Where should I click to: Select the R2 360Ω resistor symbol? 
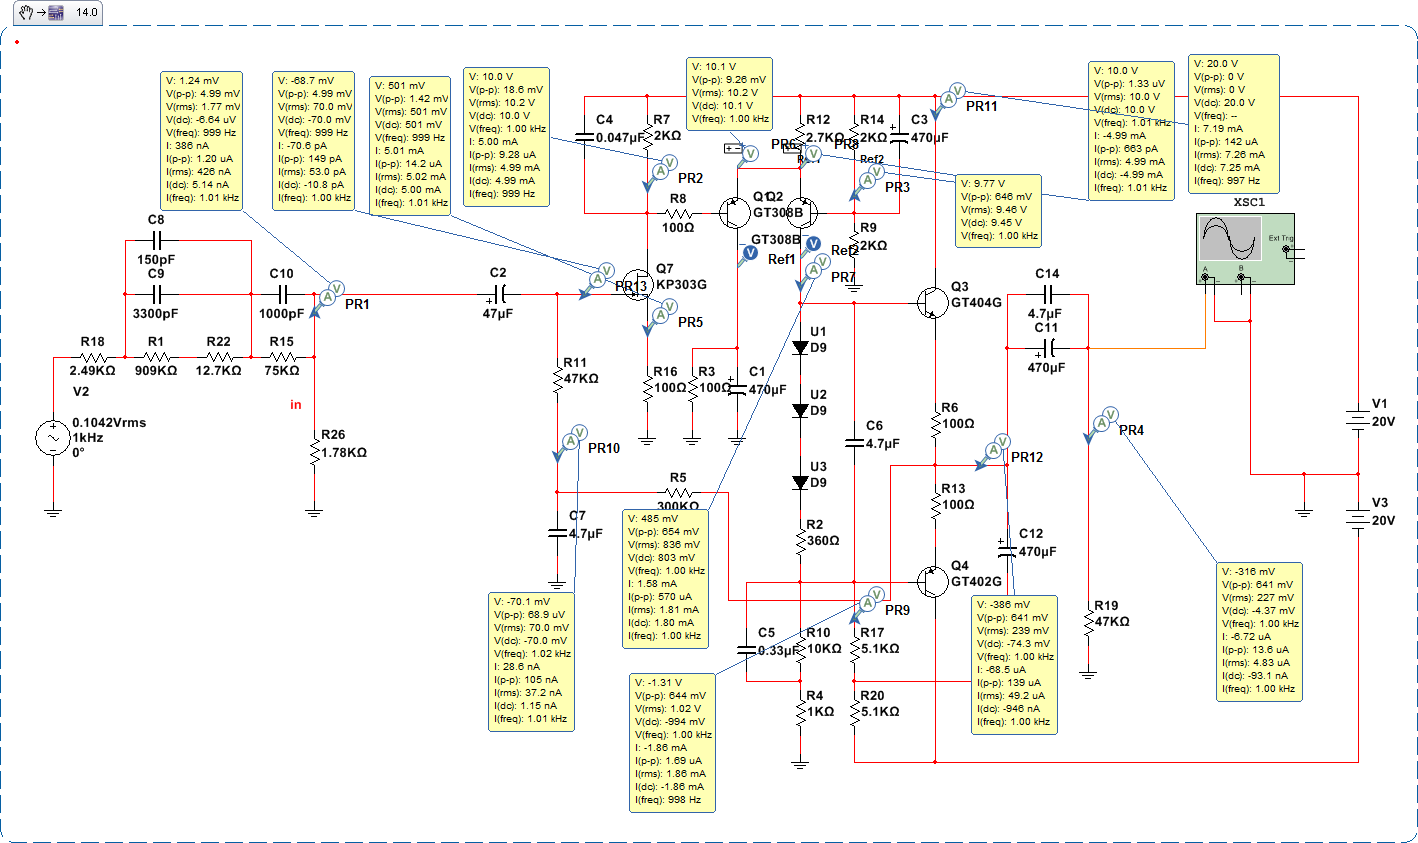tap(800, 541)
